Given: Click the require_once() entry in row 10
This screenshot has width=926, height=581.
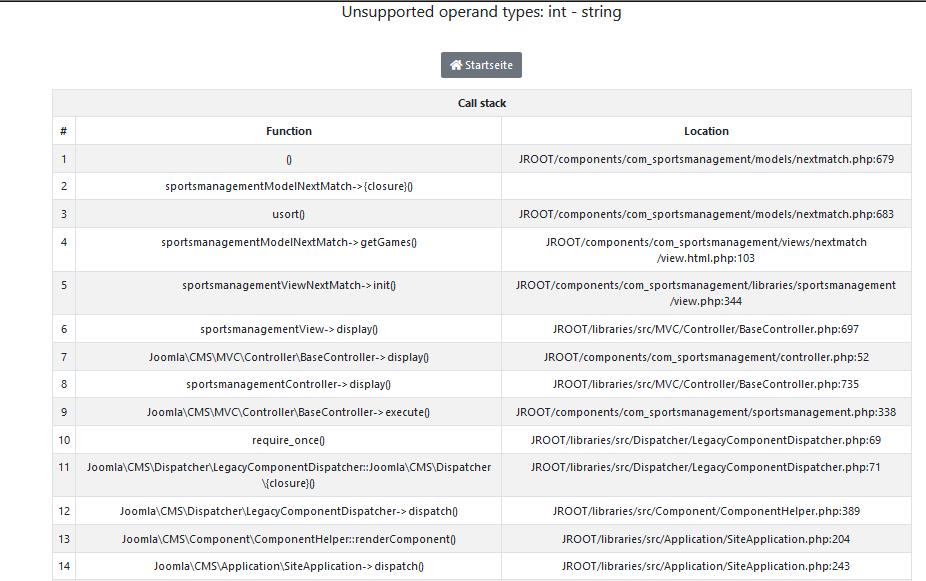Looking at the screenshot, I should tap(289, 439).
